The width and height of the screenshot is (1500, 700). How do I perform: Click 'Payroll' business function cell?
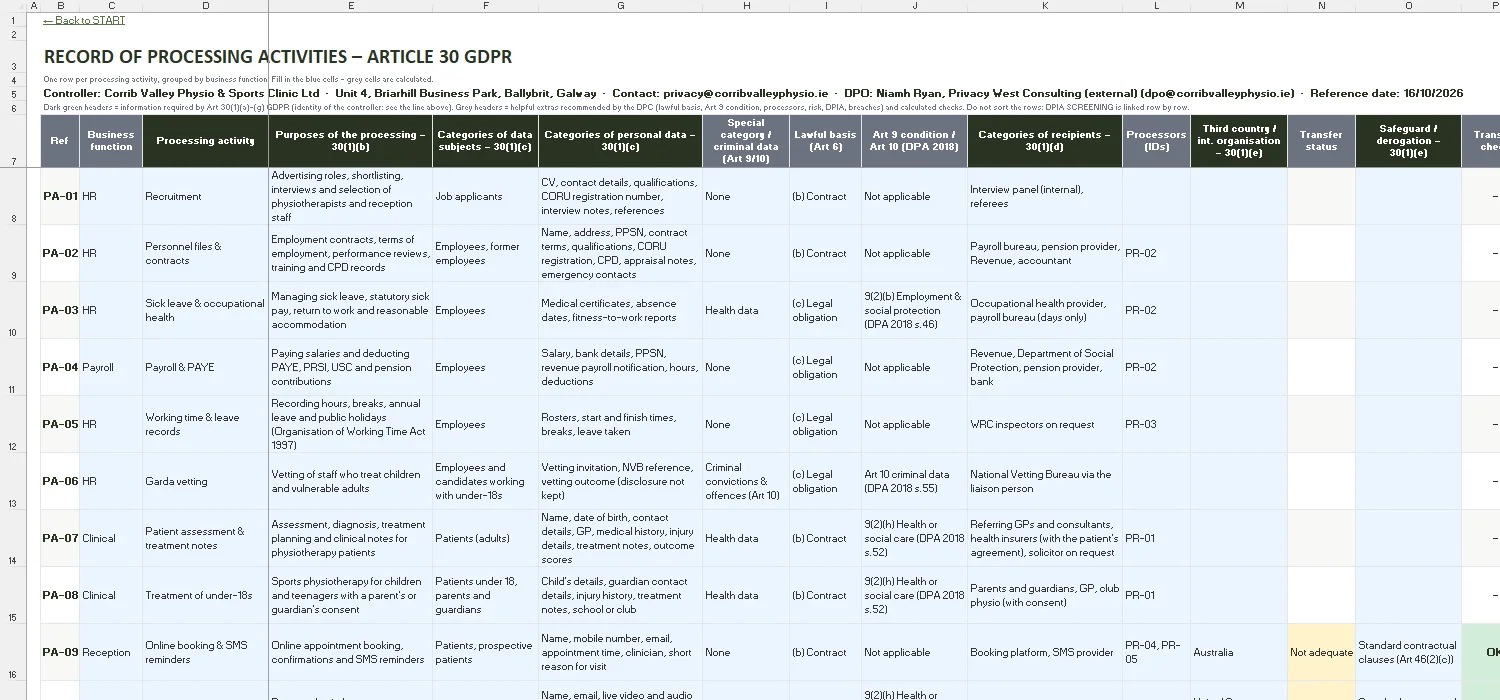click(111, 367)
